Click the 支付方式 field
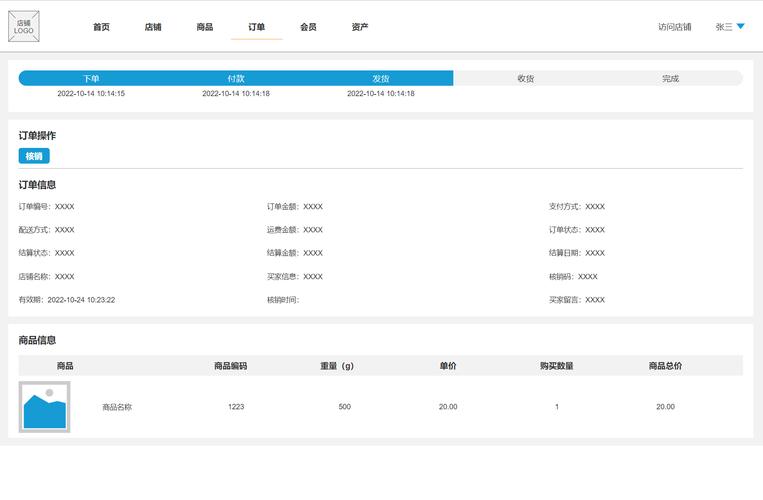 pos(577,207)
